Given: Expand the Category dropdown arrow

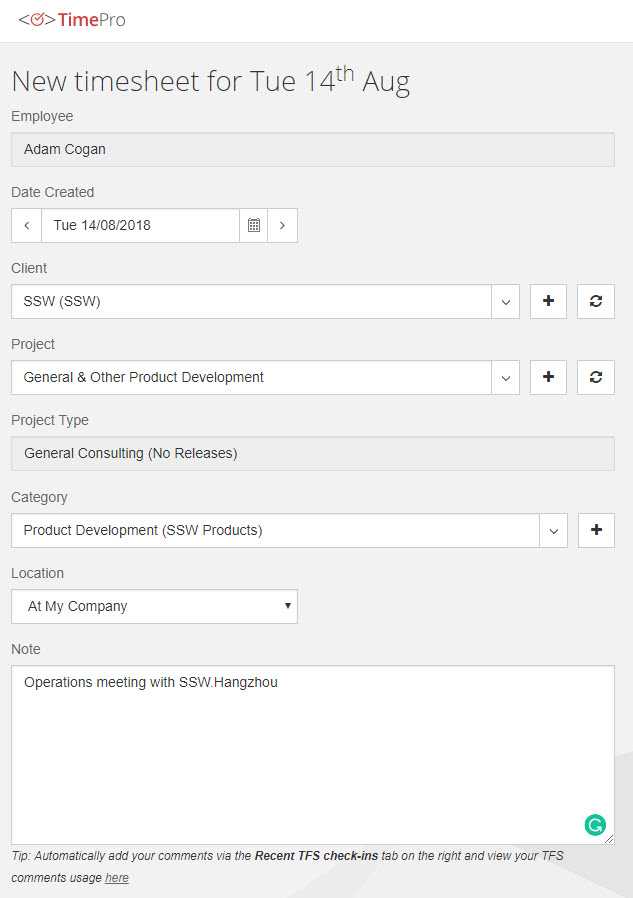Looking at the screenshot, I should click(x=554, y=530).
